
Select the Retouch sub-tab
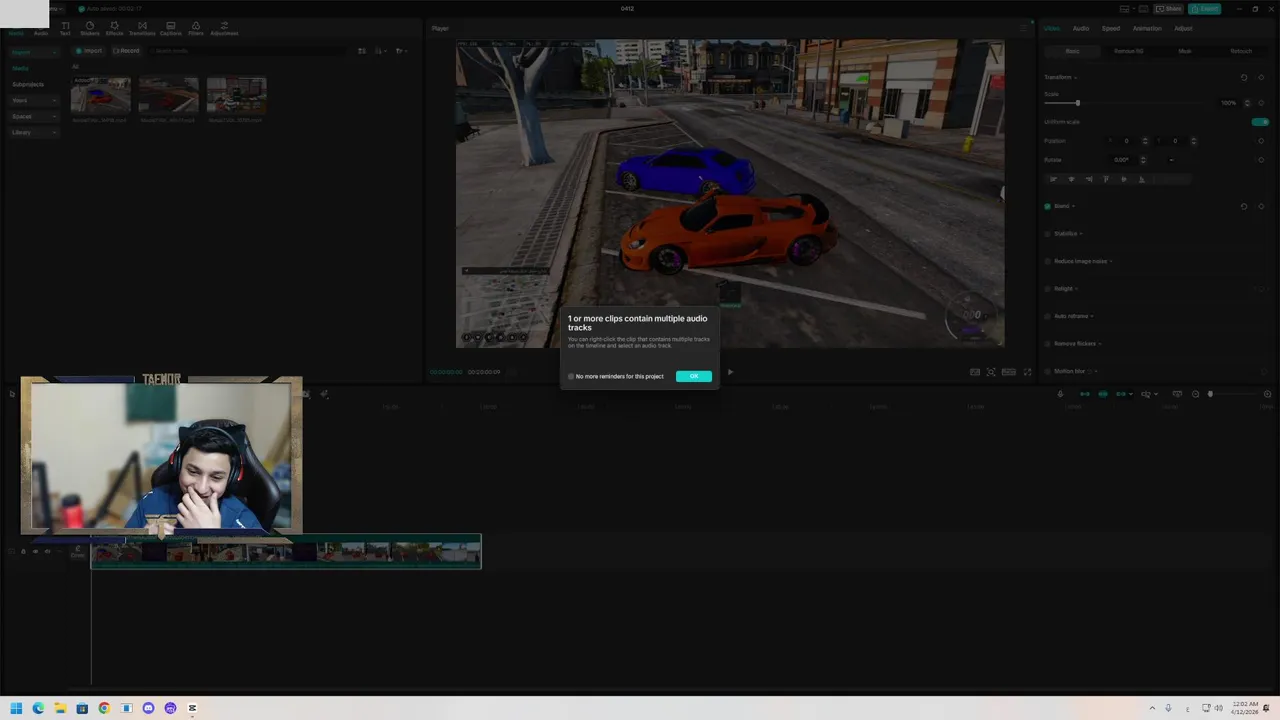click(x=1241, y=51)
